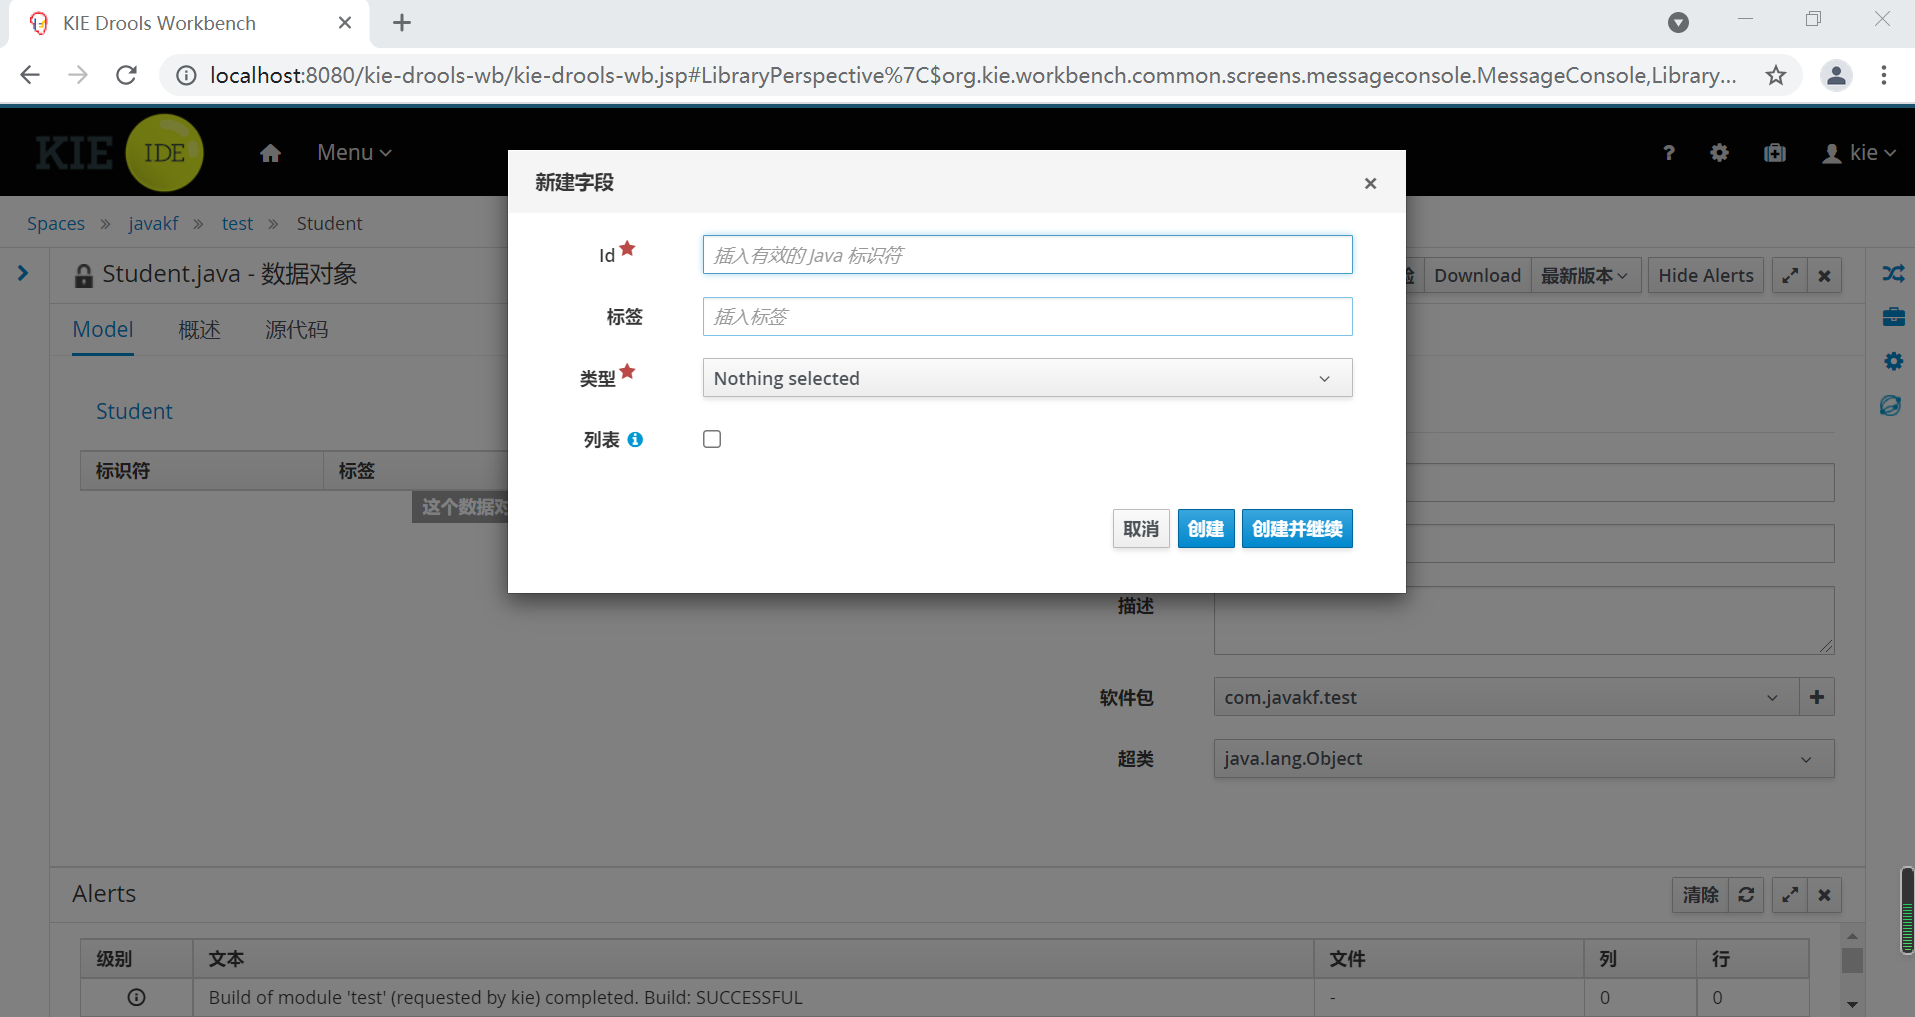Close the 新建字段 dialog with X
This screenshot has width=1915, height=1017.
point(1370,183)
